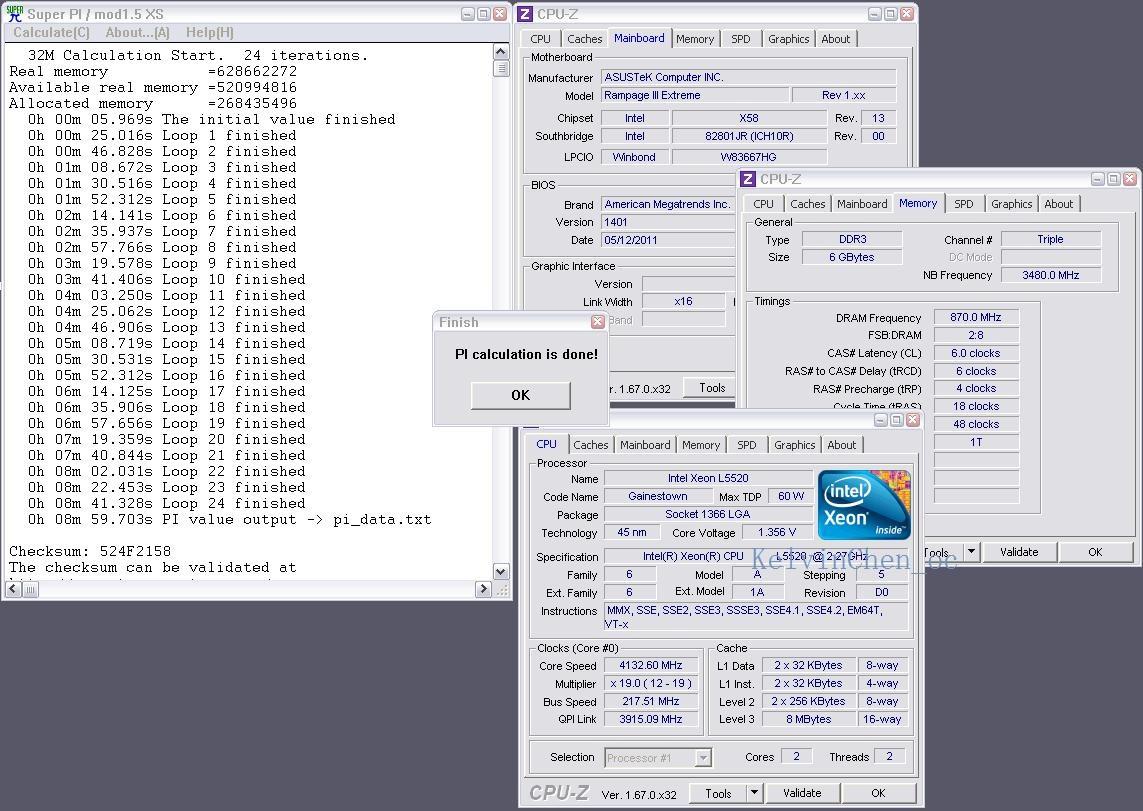Click DRAM Frequency value 870.0 MHz
This screenshot has width=1143, height=811.
click(x=975, y=318)
